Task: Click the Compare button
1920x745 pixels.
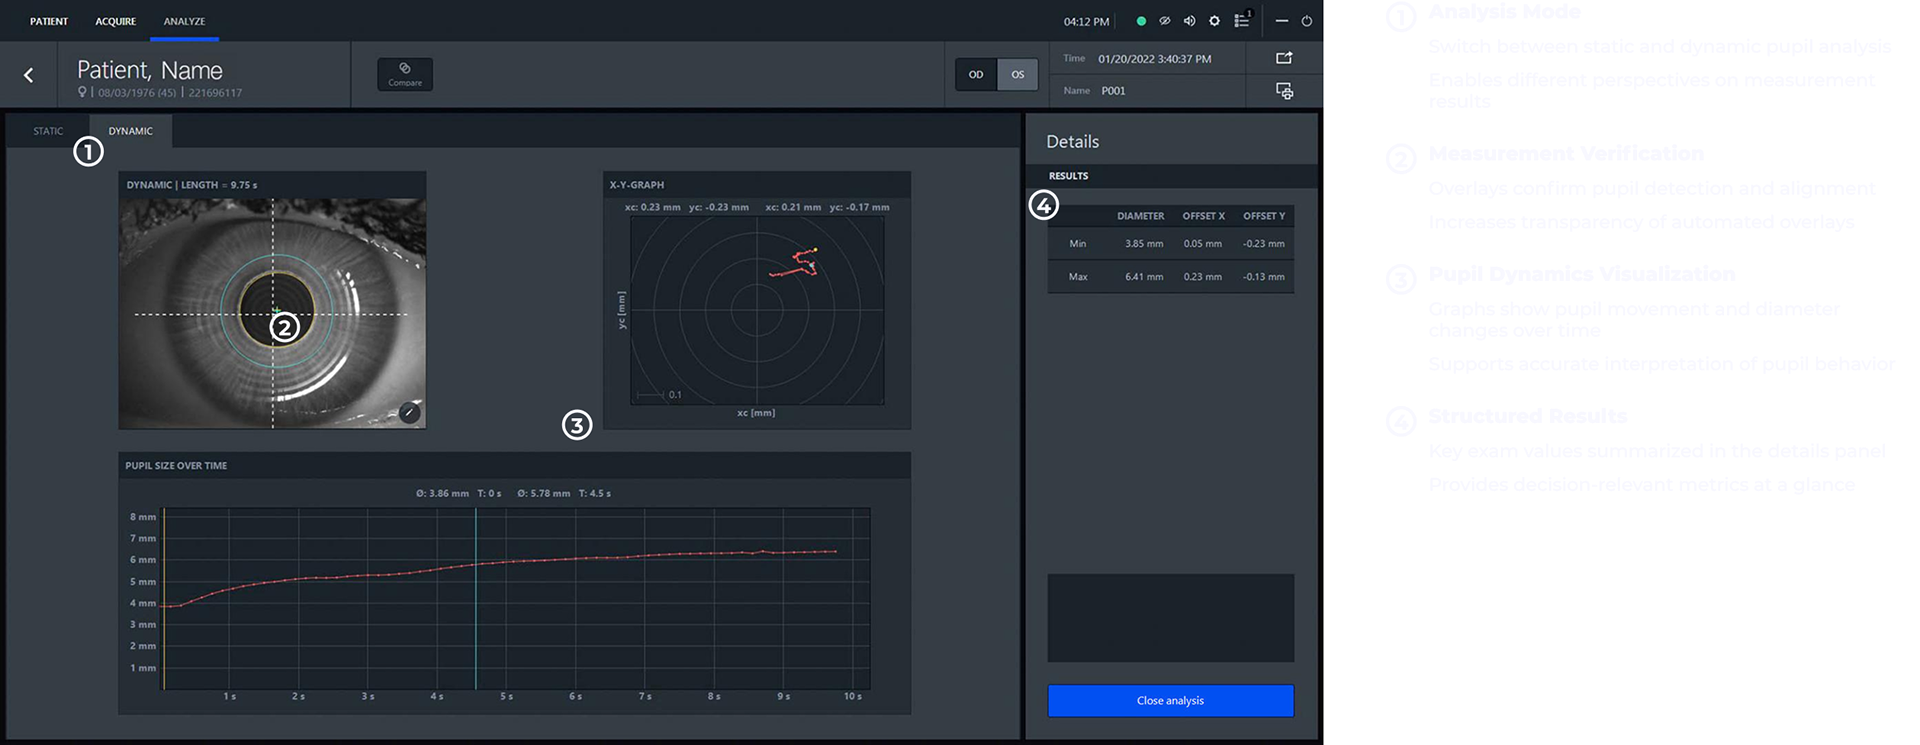Action: [405, 75]
